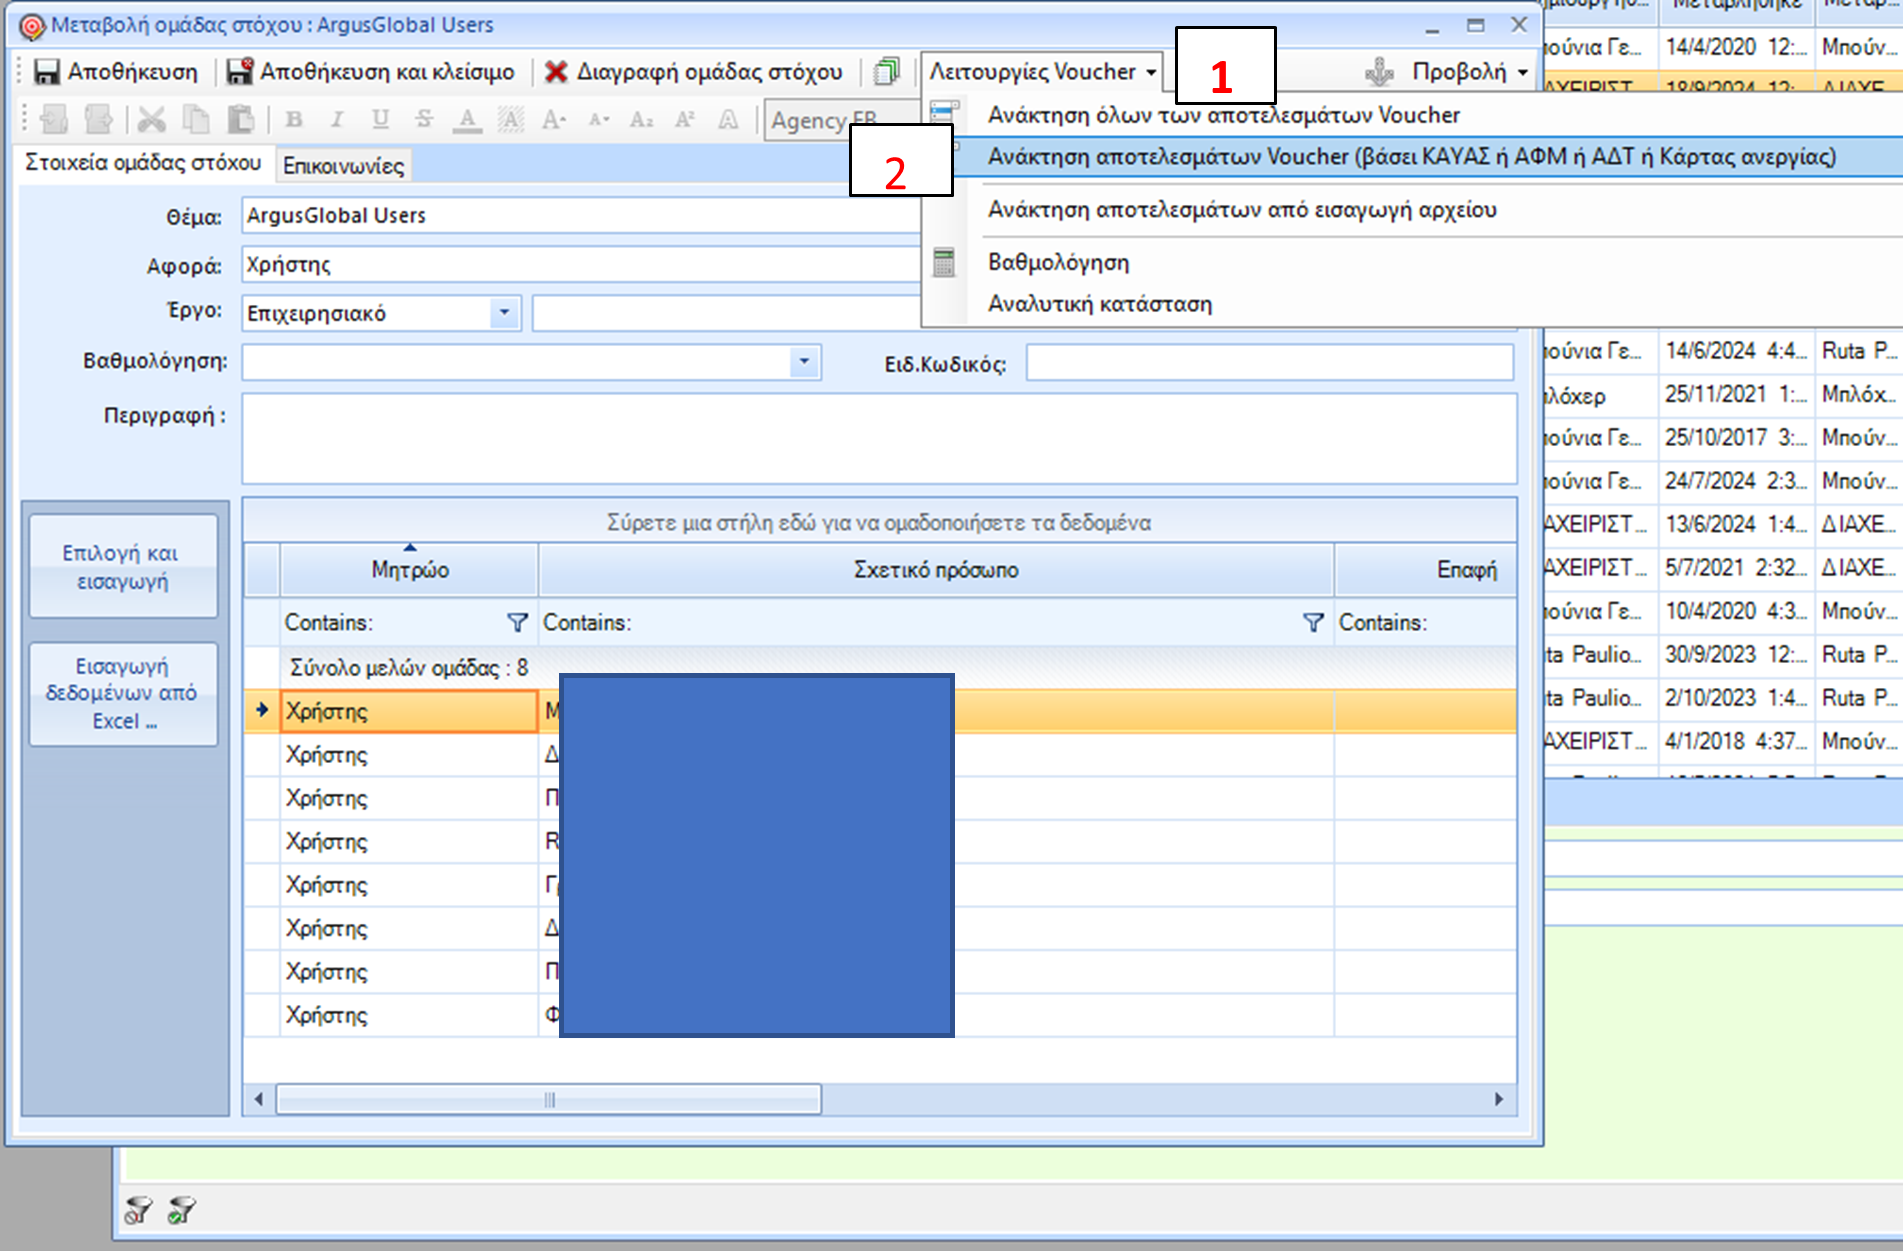Image resolution: width=1903 pixels, height=1251 pixels.
Task: Open the Βαθμολόγηση combo box arrow
Action: pos(803,362)
